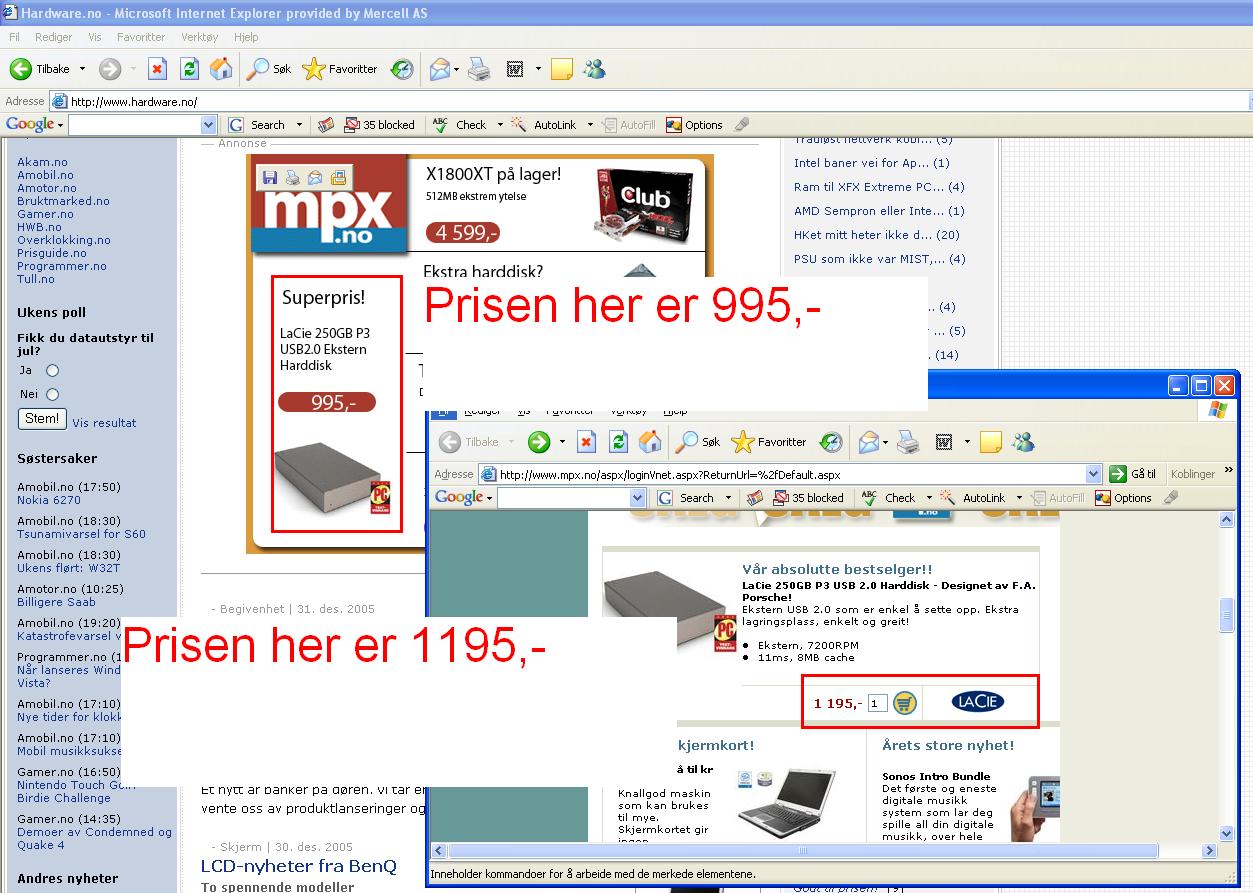Click 35 blocked popup blocker, main window
Image resolution: width=1253 pixels, height=893 pixels.
coord(379,125)
